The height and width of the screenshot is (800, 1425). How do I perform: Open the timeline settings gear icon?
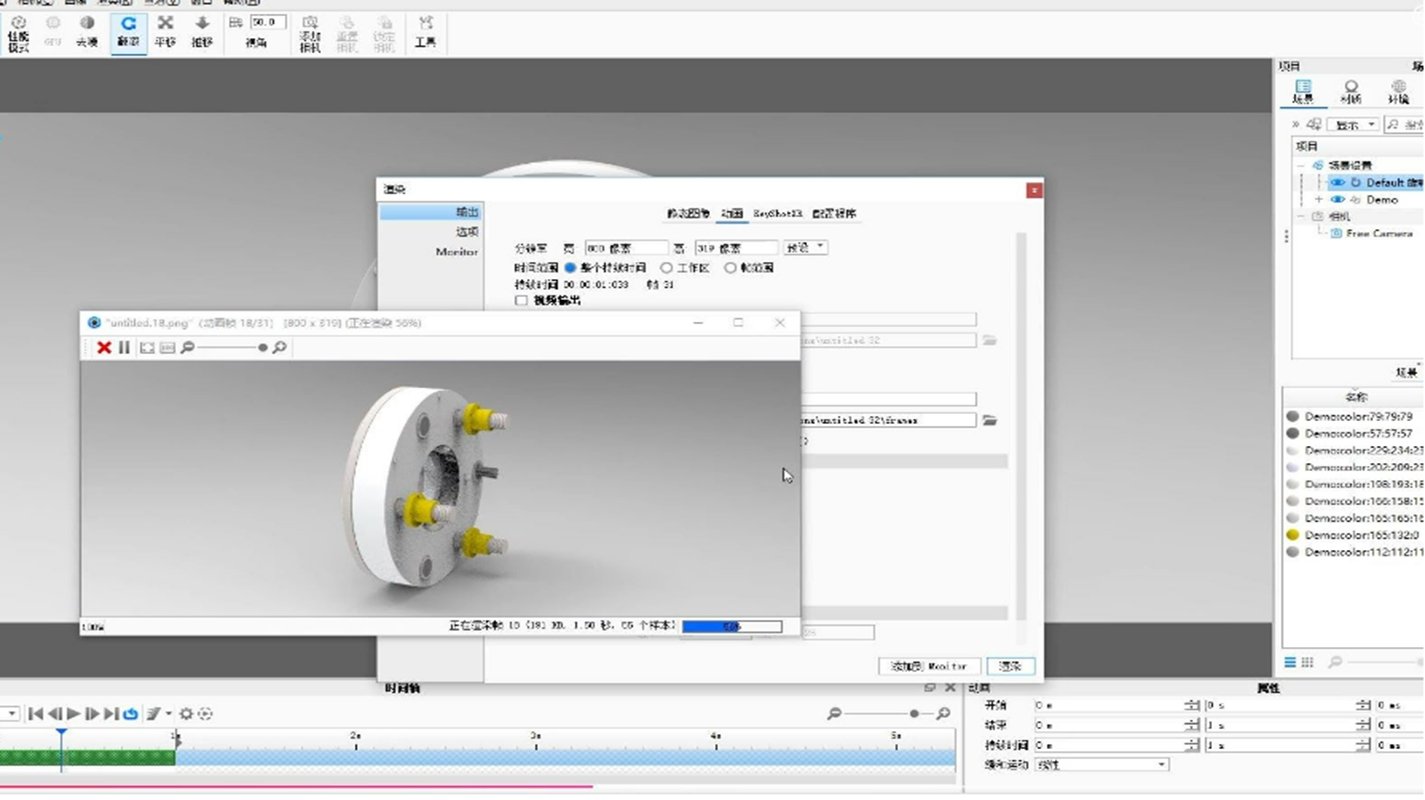tap(186, 713)
